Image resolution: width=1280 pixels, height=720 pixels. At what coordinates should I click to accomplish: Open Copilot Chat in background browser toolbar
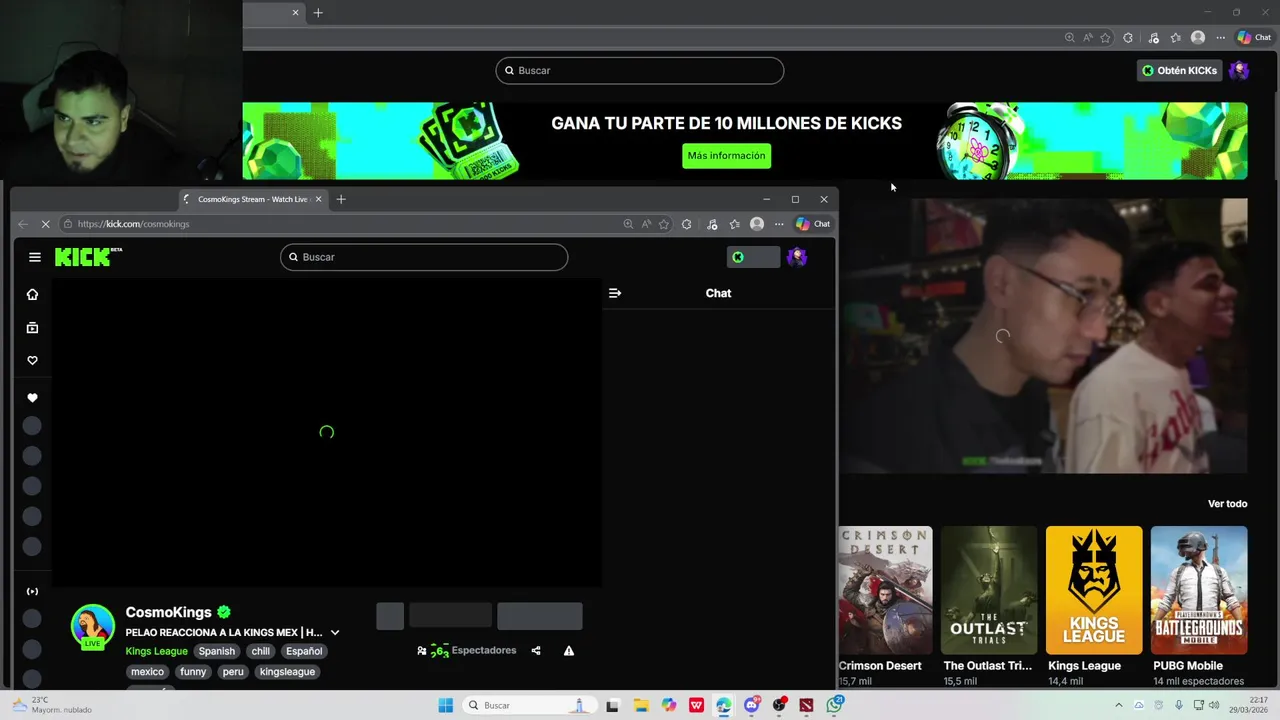point(1254,38)
